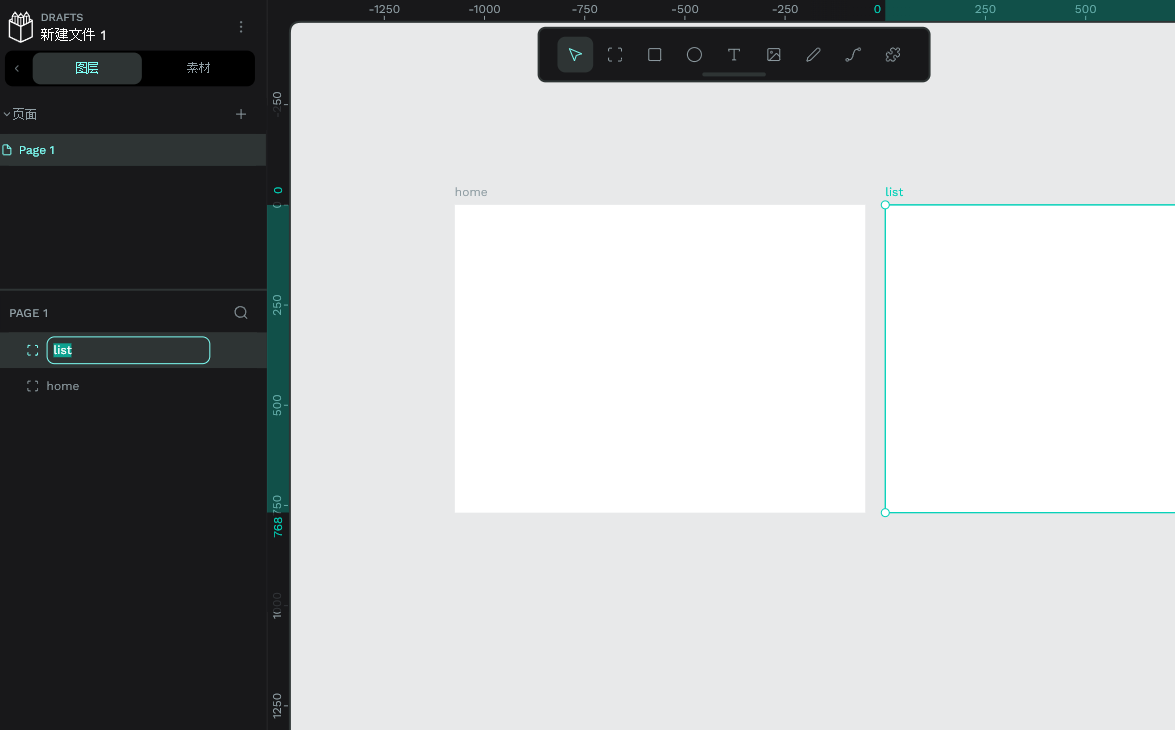Go back with the left chevron
This screenshot has width=1175, height=730.
[x=16, y=68]
